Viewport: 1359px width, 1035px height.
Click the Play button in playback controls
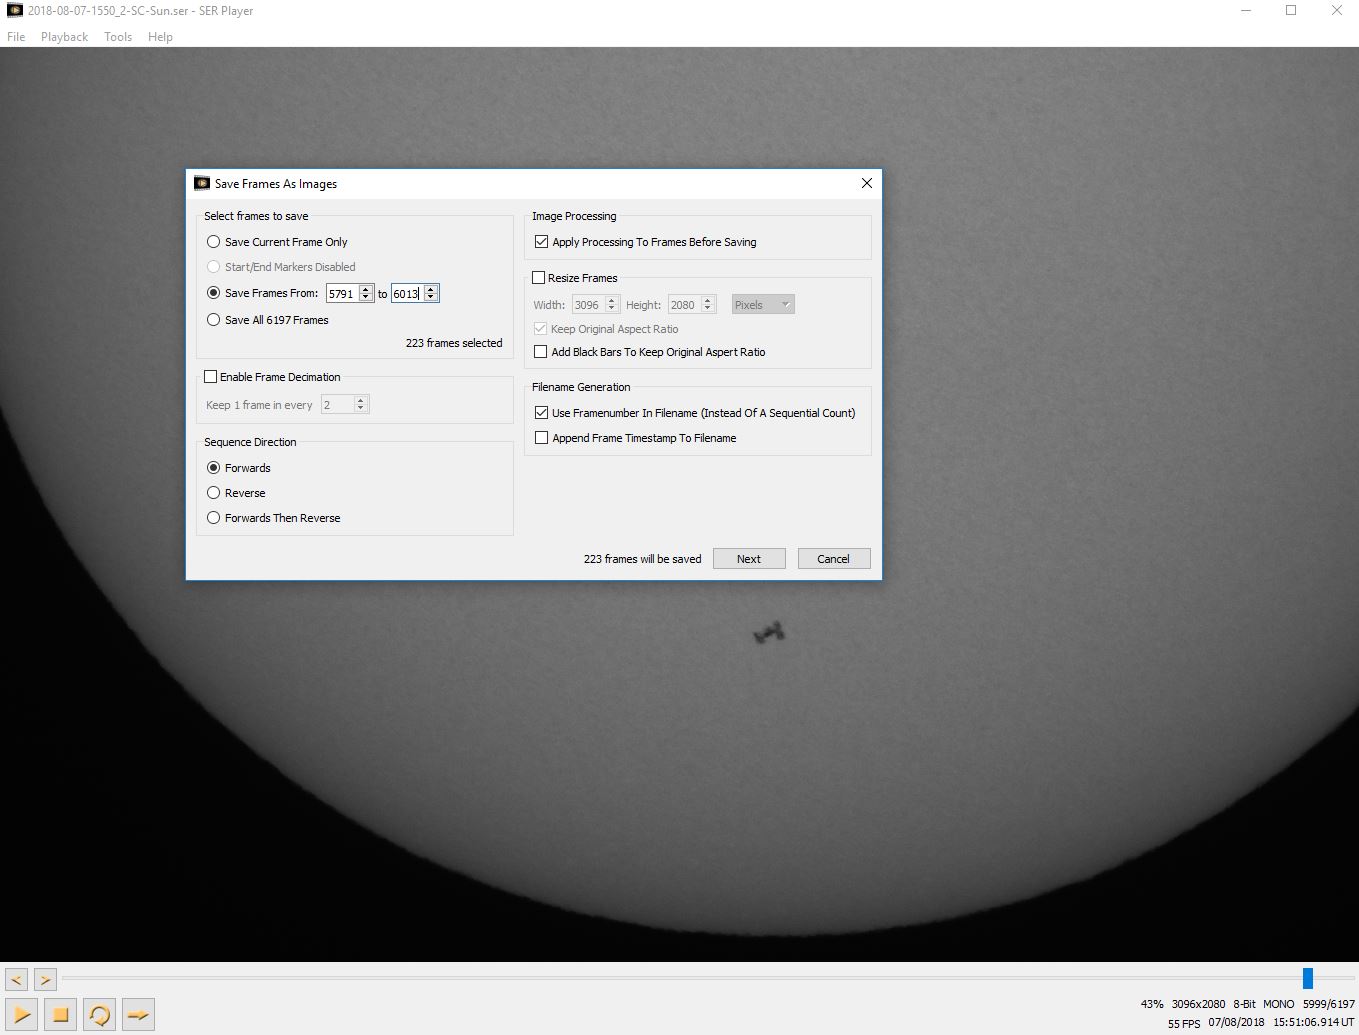click(x=22, y=1014)
